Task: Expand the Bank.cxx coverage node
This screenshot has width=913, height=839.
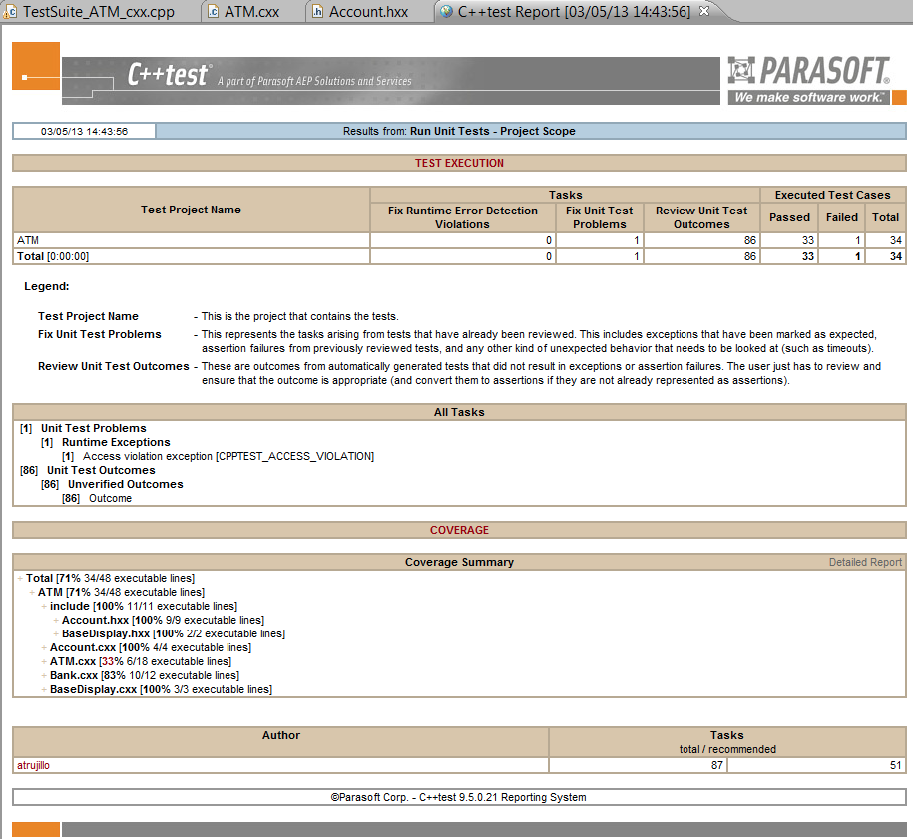Action: (x=44, y=675)
